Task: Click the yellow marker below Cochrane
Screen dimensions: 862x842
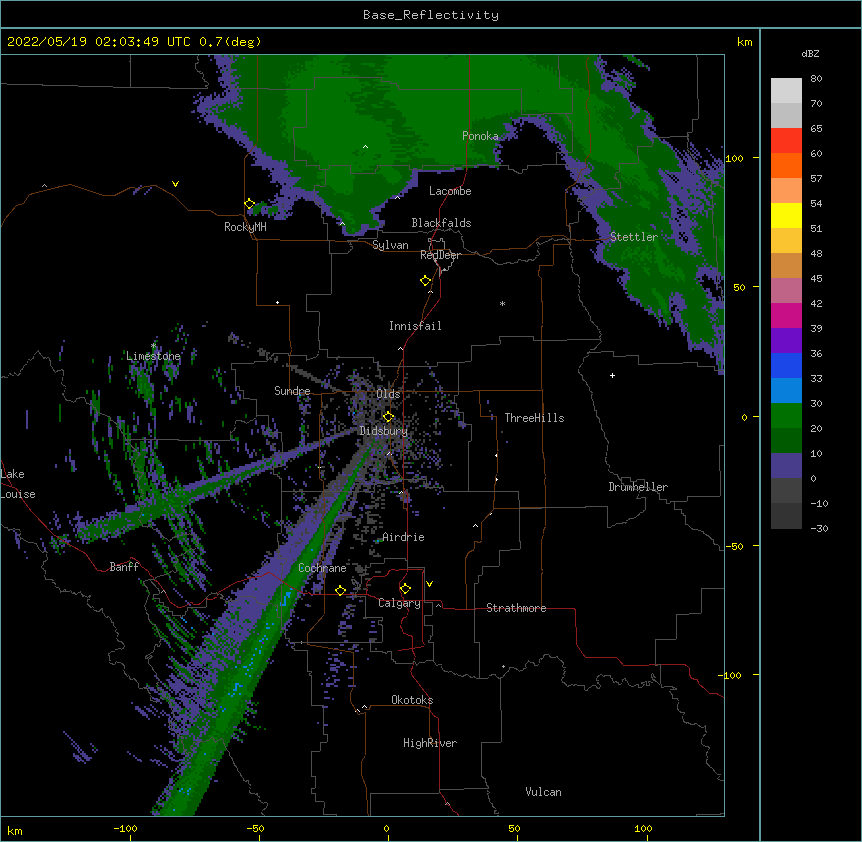Action: [x=340, y=590]
